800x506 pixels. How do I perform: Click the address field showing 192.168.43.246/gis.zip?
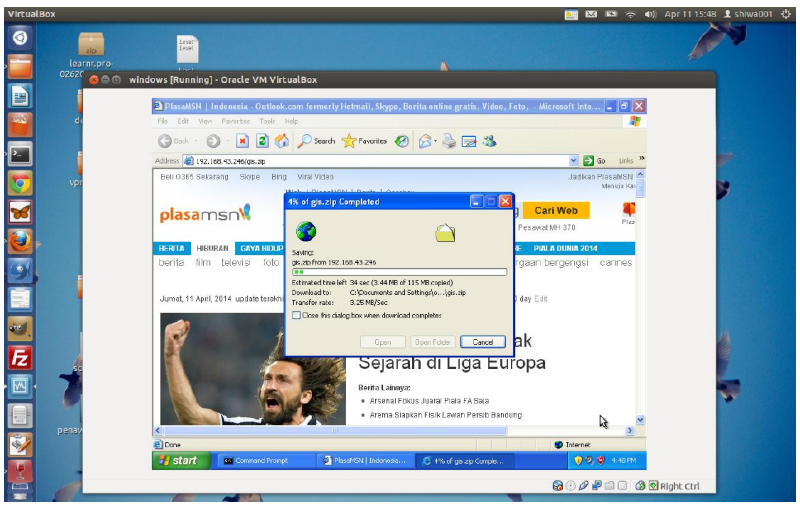(x=380, y=161)
